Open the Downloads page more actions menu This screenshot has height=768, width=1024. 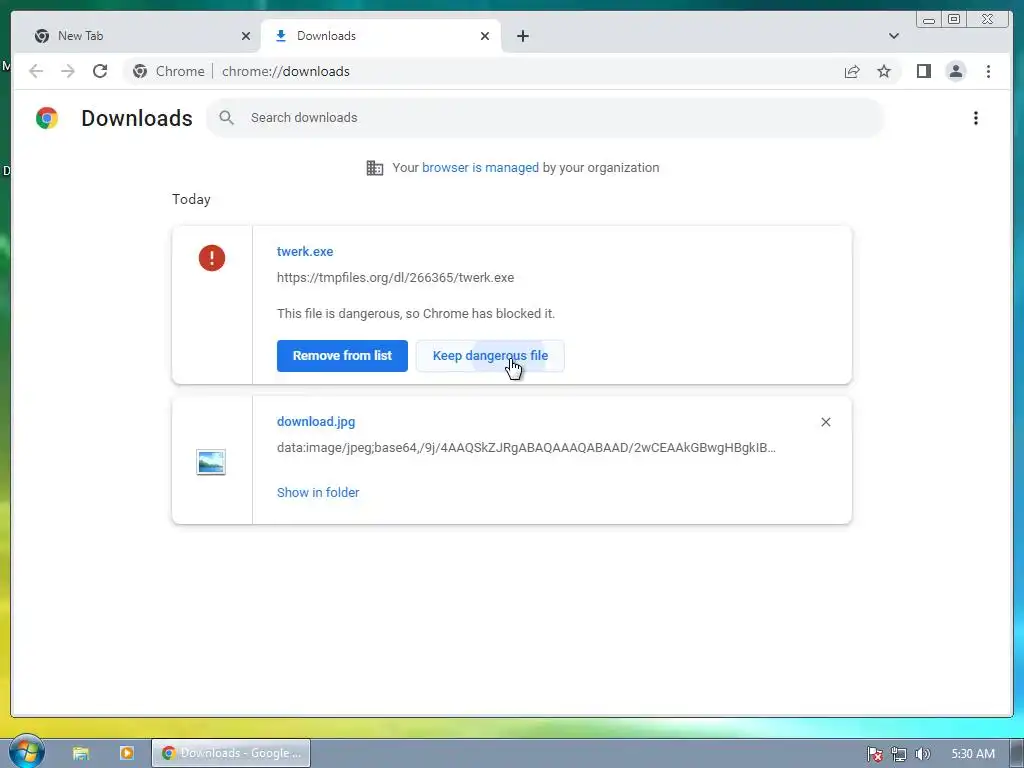tap(976, 118)
